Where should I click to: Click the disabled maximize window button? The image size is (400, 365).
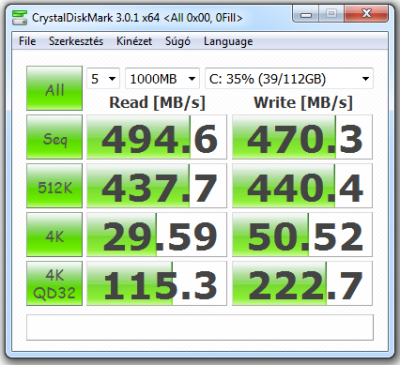(331, 14)
